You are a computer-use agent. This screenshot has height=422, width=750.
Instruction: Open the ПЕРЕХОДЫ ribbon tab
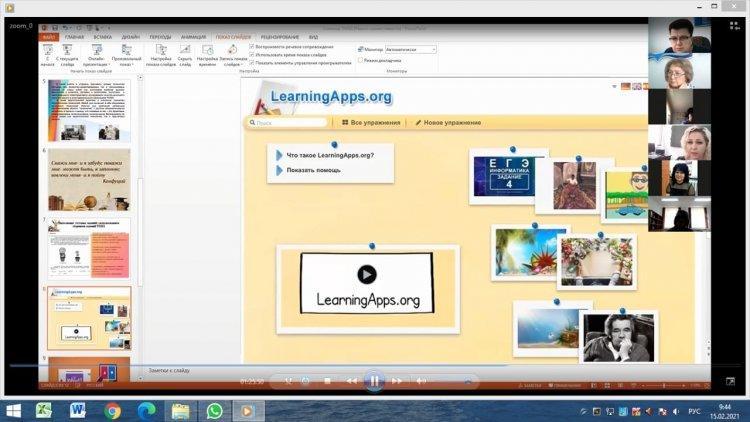[160, 37]
